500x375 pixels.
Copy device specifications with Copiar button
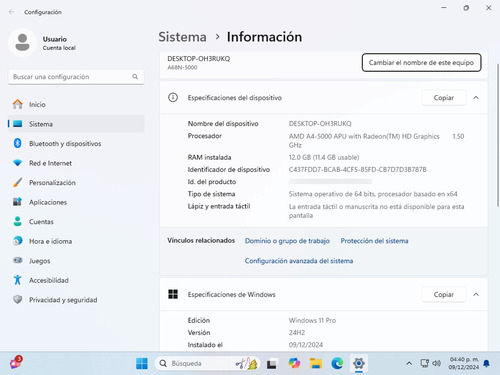coord(444,98)
